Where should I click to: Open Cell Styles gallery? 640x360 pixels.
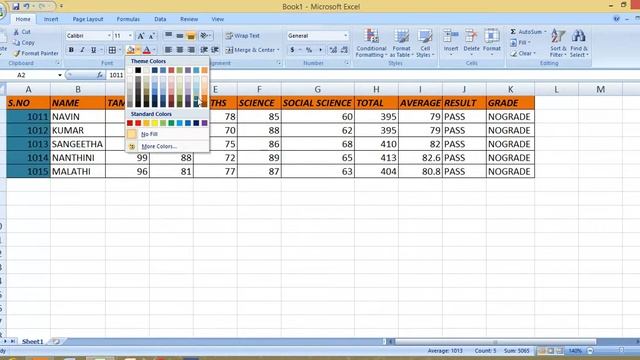click(x=425, y=43)
